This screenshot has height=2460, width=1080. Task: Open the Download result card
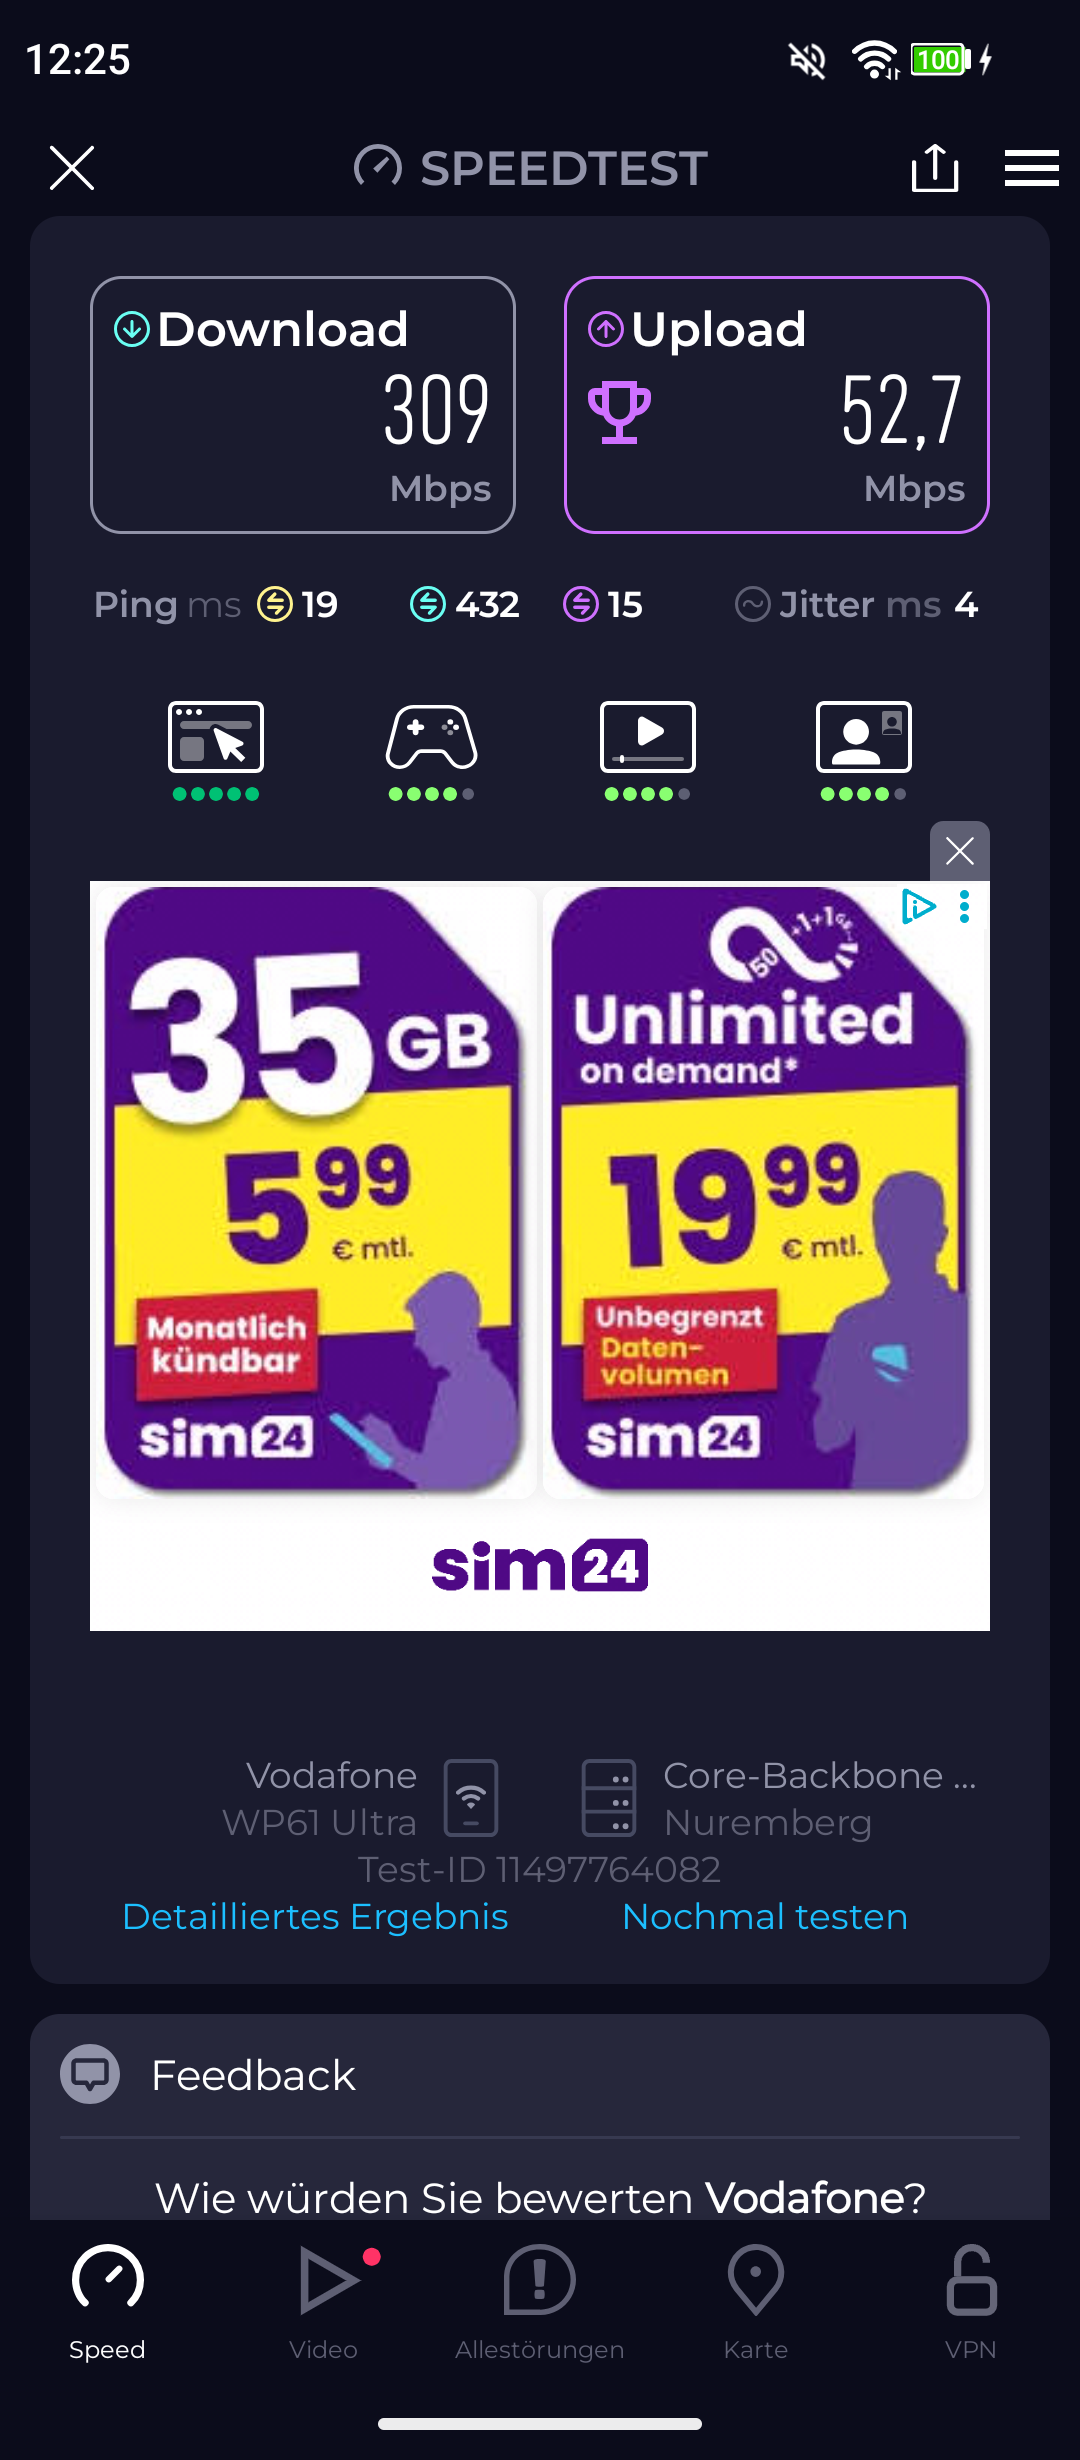[x=303, y=405]
